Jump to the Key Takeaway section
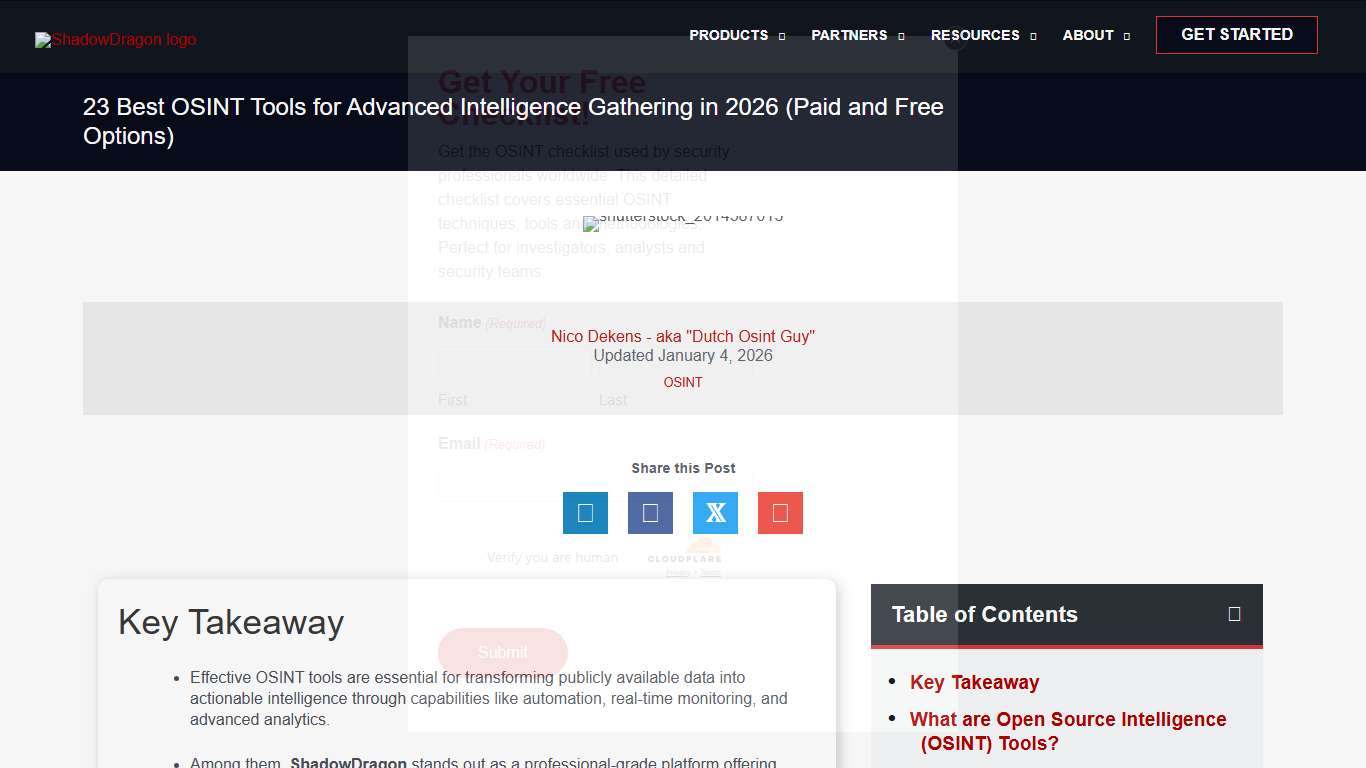Viewport: 1366px width, 768px height. point(974,682)
